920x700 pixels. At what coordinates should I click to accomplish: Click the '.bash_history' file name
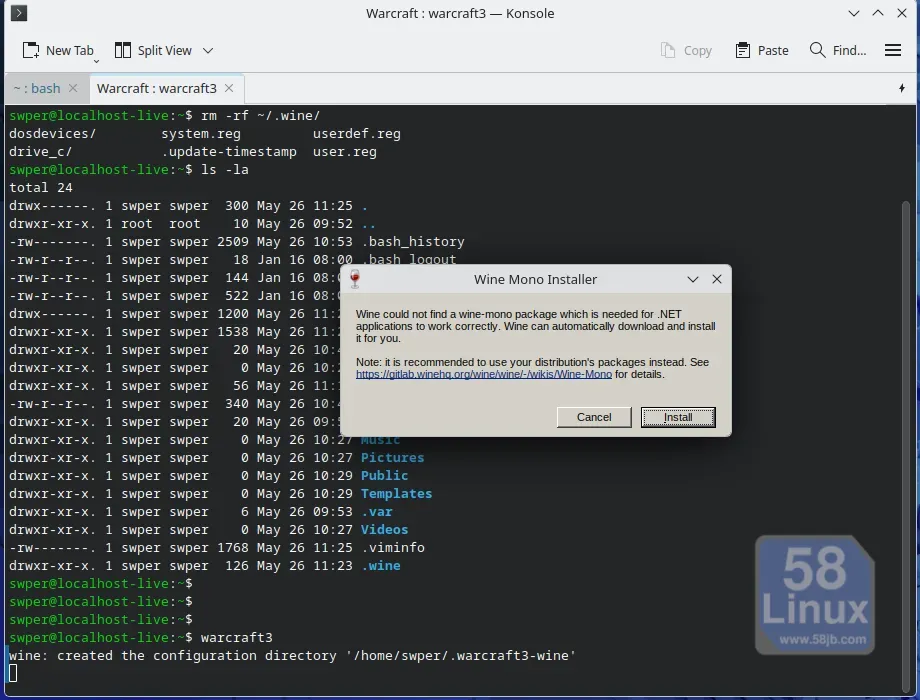[413, 242]
